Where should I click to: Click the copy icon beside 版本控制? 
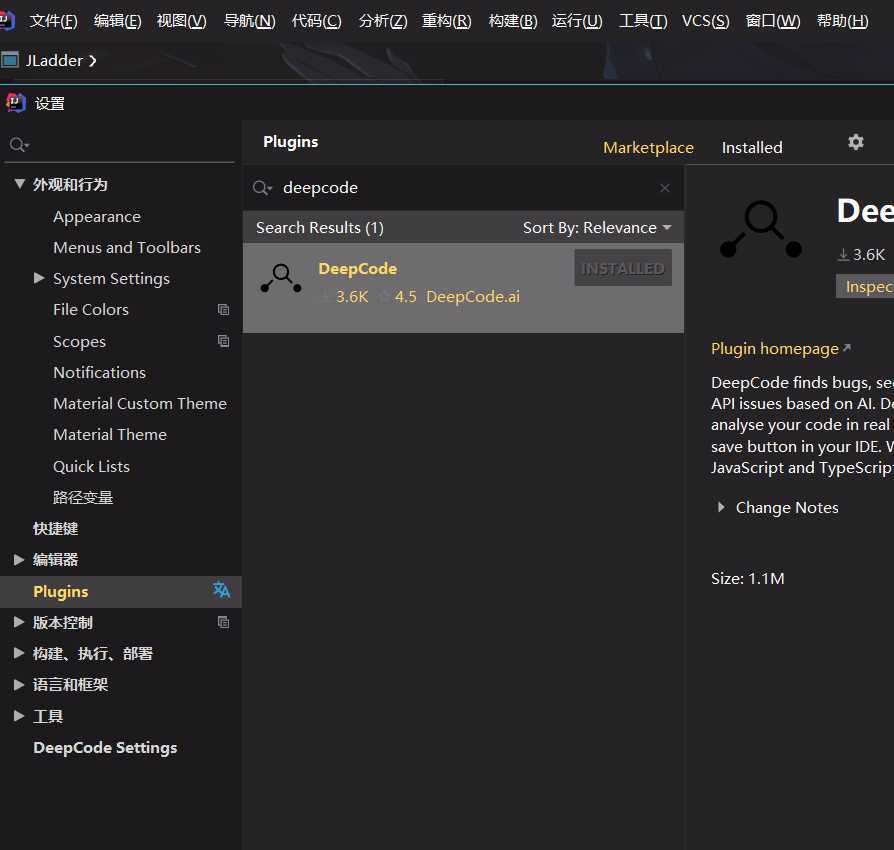pos(224,622)
